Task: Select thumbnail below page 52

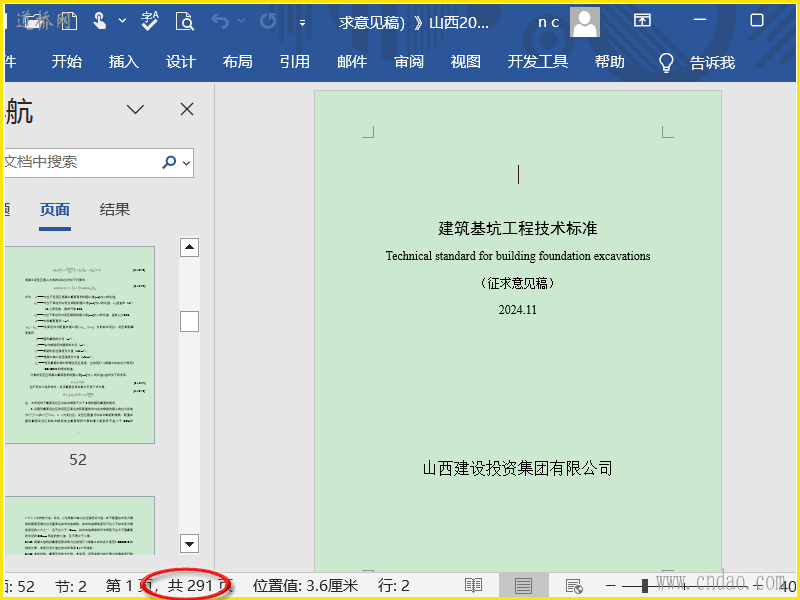Action: (80, 526)
